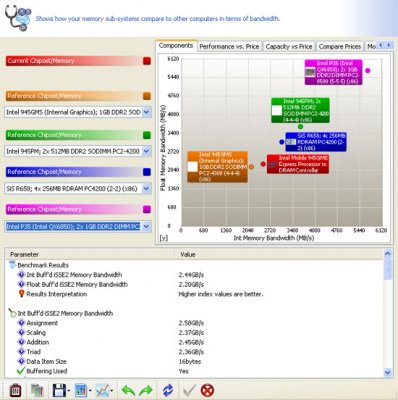The image size is (398, 400).
Task: Click the red cancel X icon
Action: (207, 390)
